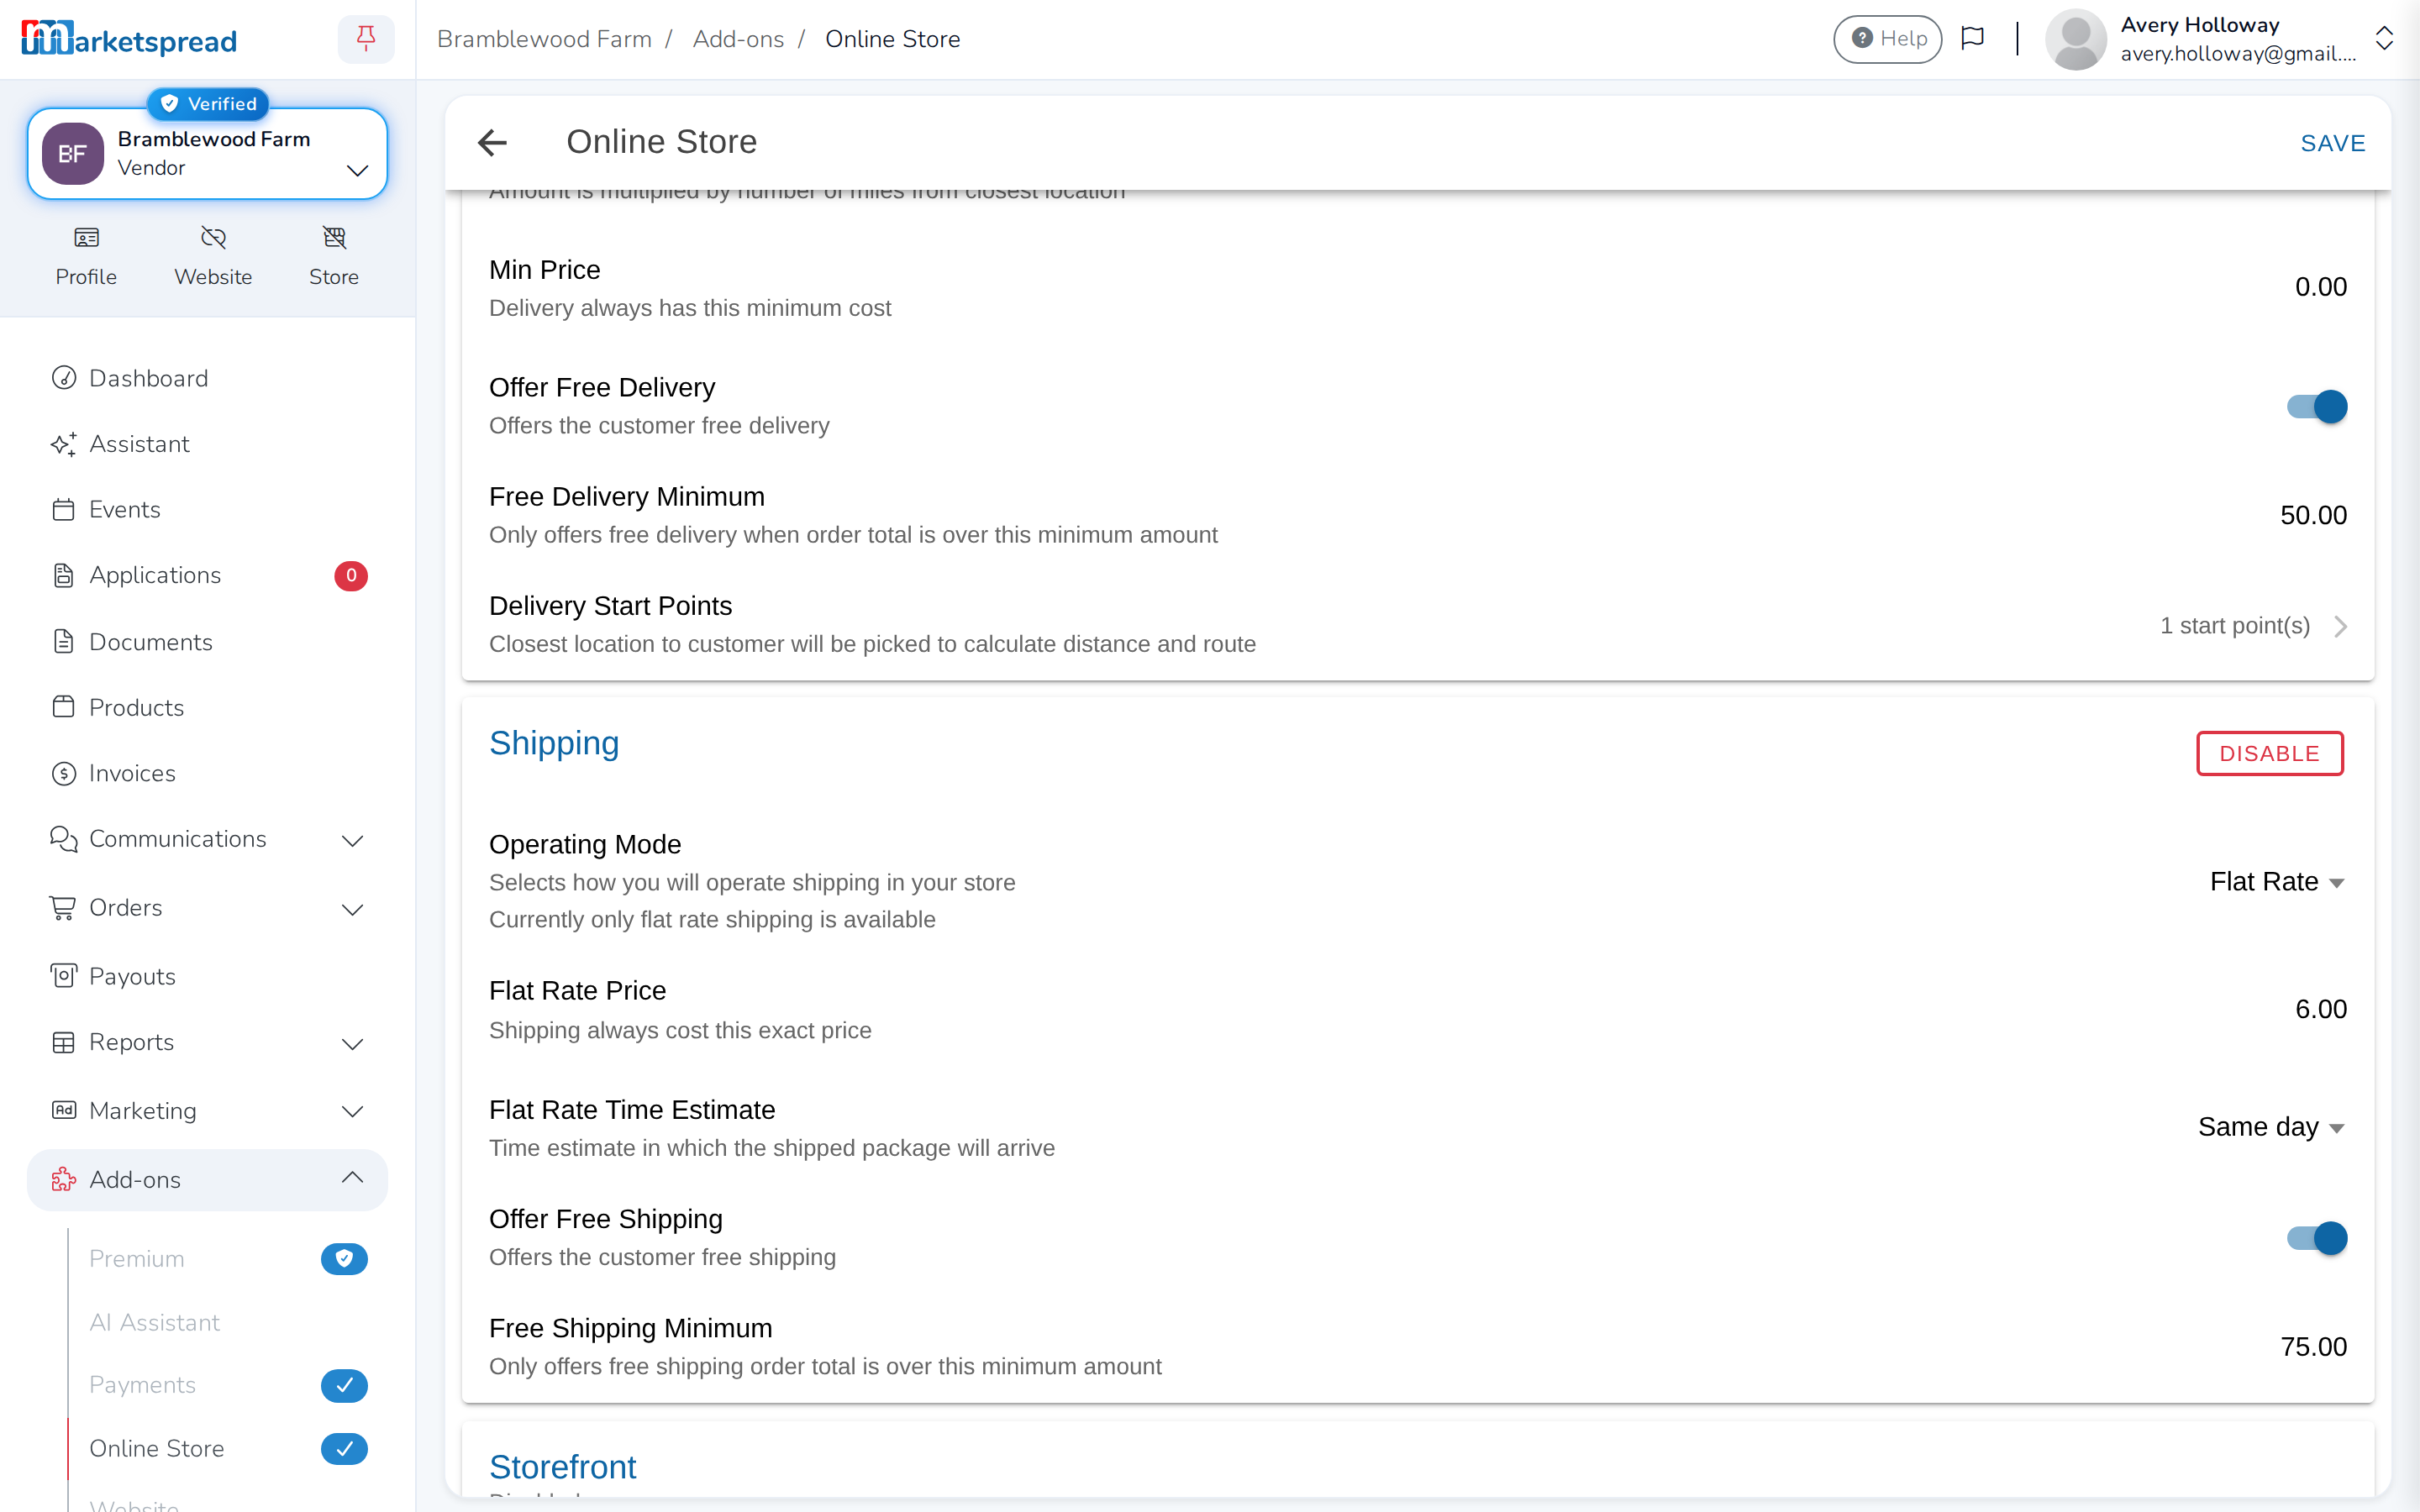Click the back arrow beside Online Store
2420x1512 pixels.
492,143
